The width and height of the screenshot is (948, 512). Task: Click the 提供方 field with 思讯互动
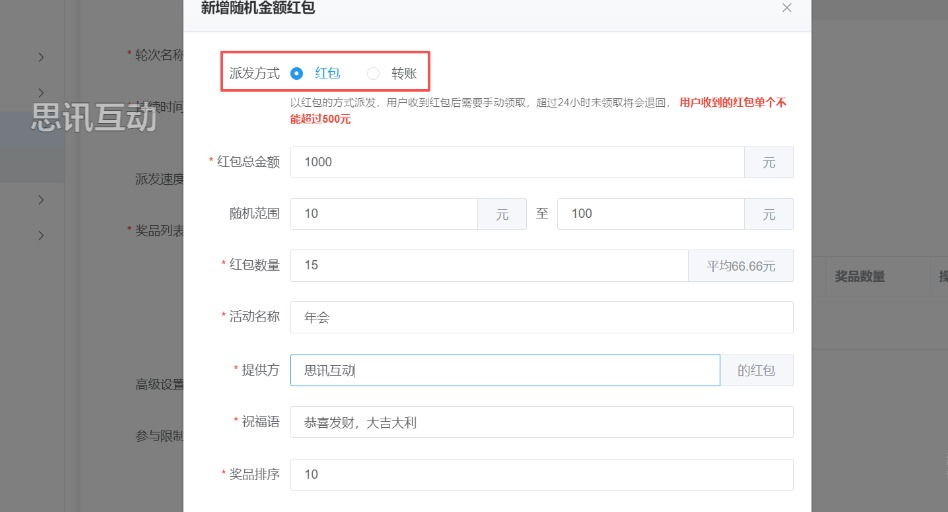504,370
